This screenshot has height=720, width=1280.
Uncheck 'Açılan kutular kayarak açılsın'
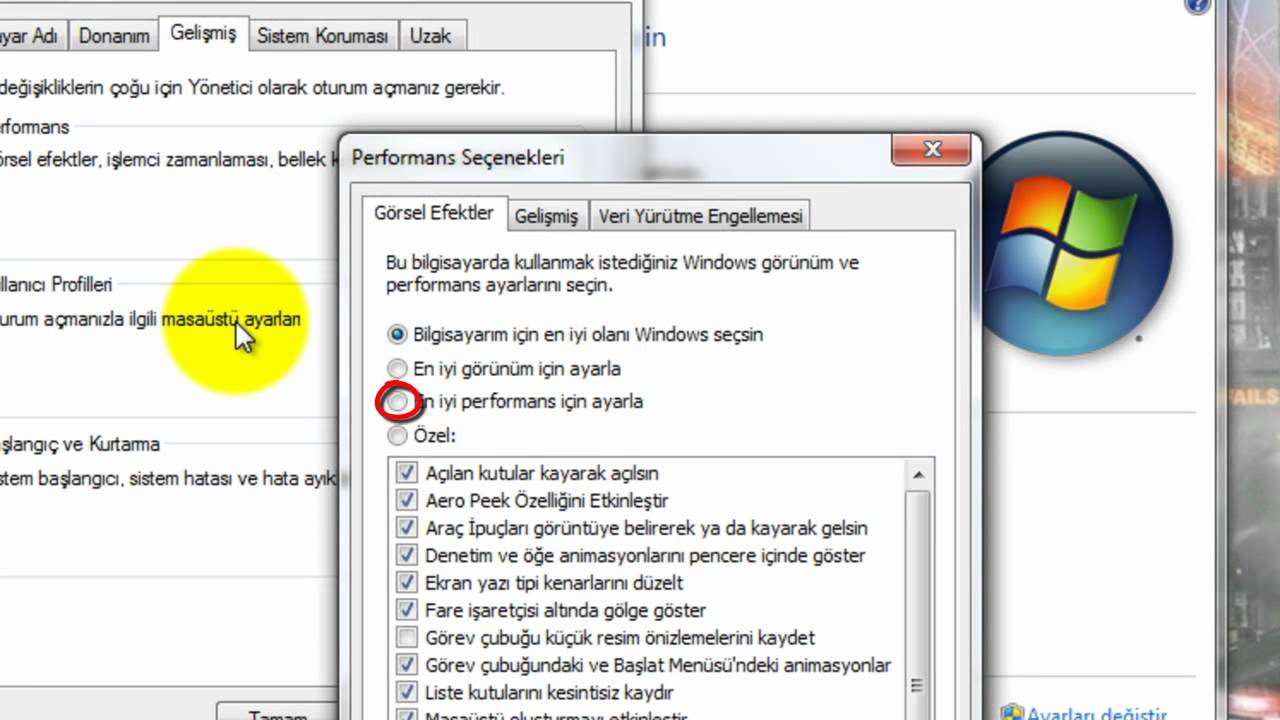coord(407,472)
